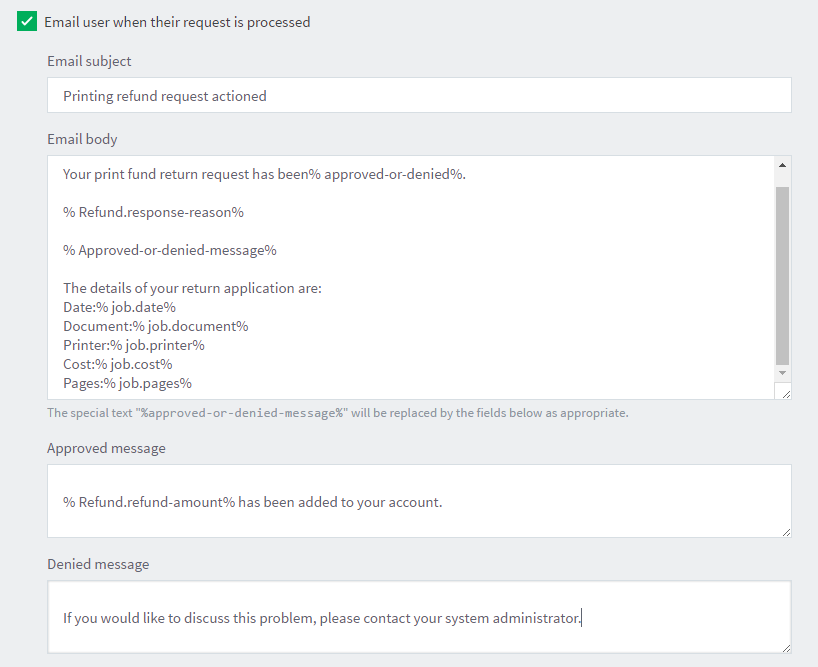Viewport: 818px width, 667px height.
Task: Place cursor on the Printer job.printer line
Action: click(x=134, y=345)
